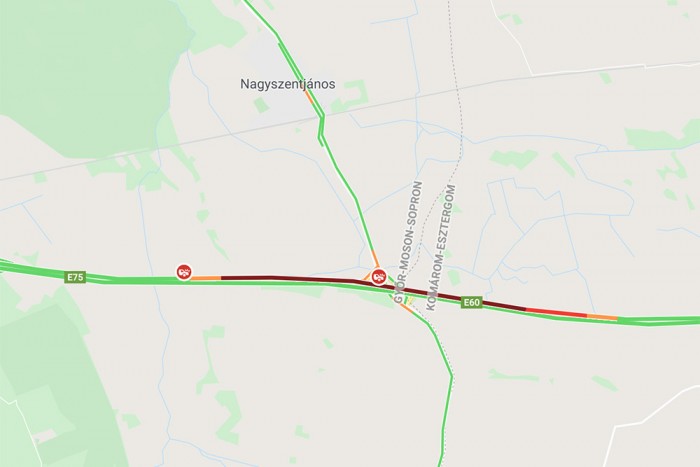This screenshot has width=700, height=467.
Task: Click the orange segment beside the western crash icon
Action: (206, 278)
